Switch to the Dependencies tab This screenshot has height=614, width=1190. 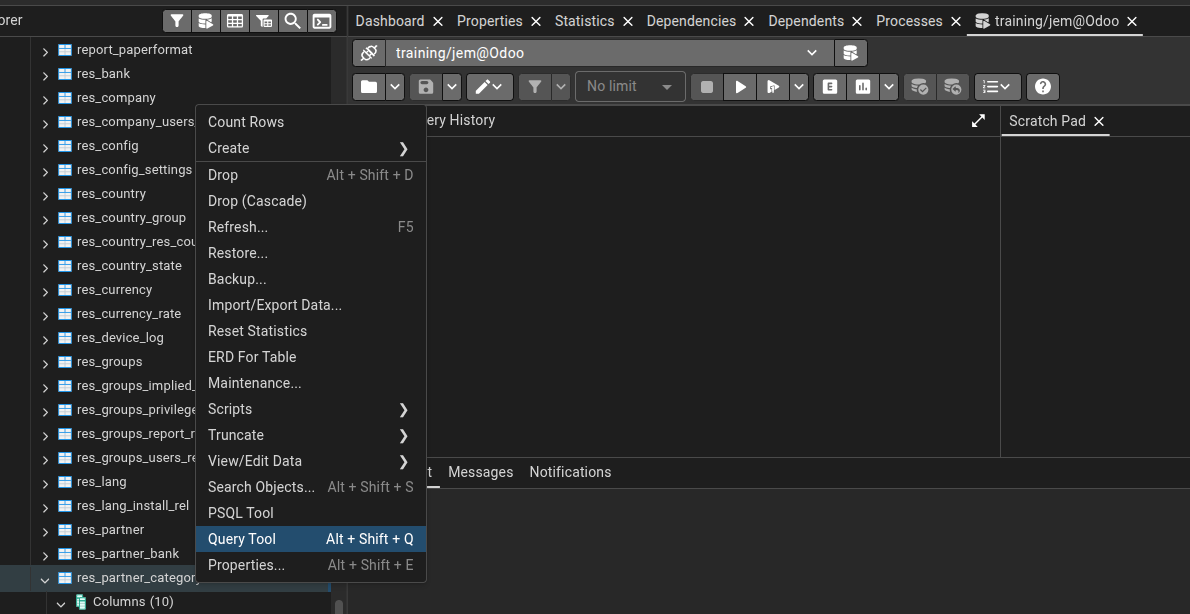pos(691,21)
